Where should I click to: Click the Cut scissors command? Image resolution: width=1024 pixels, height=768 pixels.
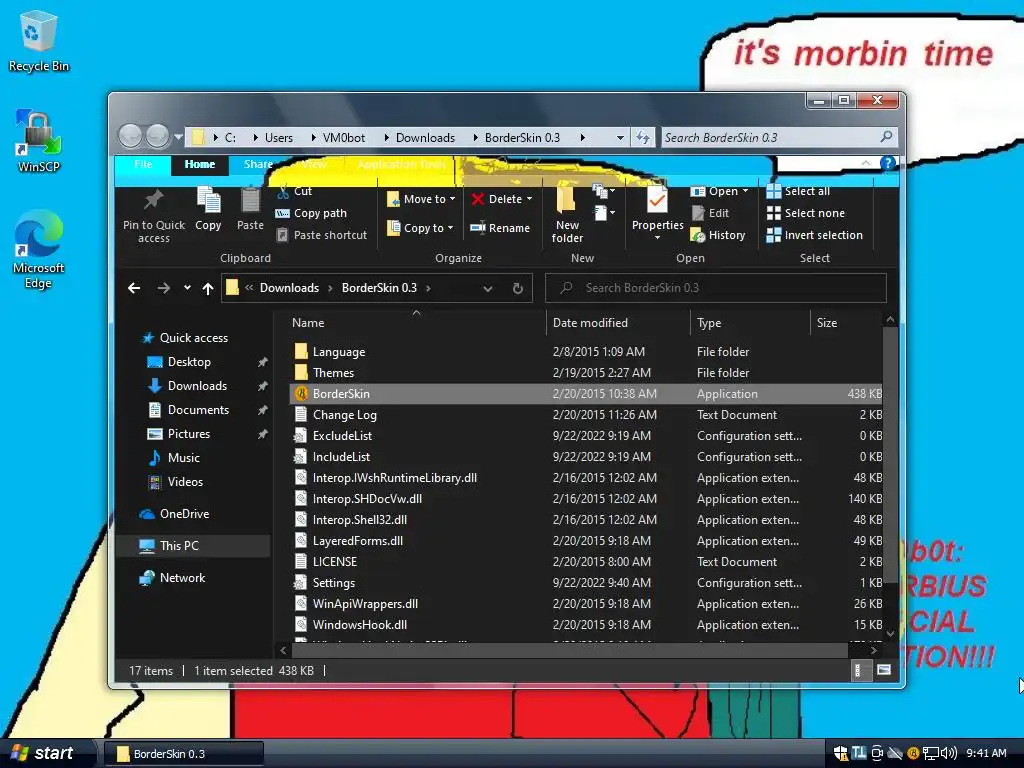tap(294, 191)
